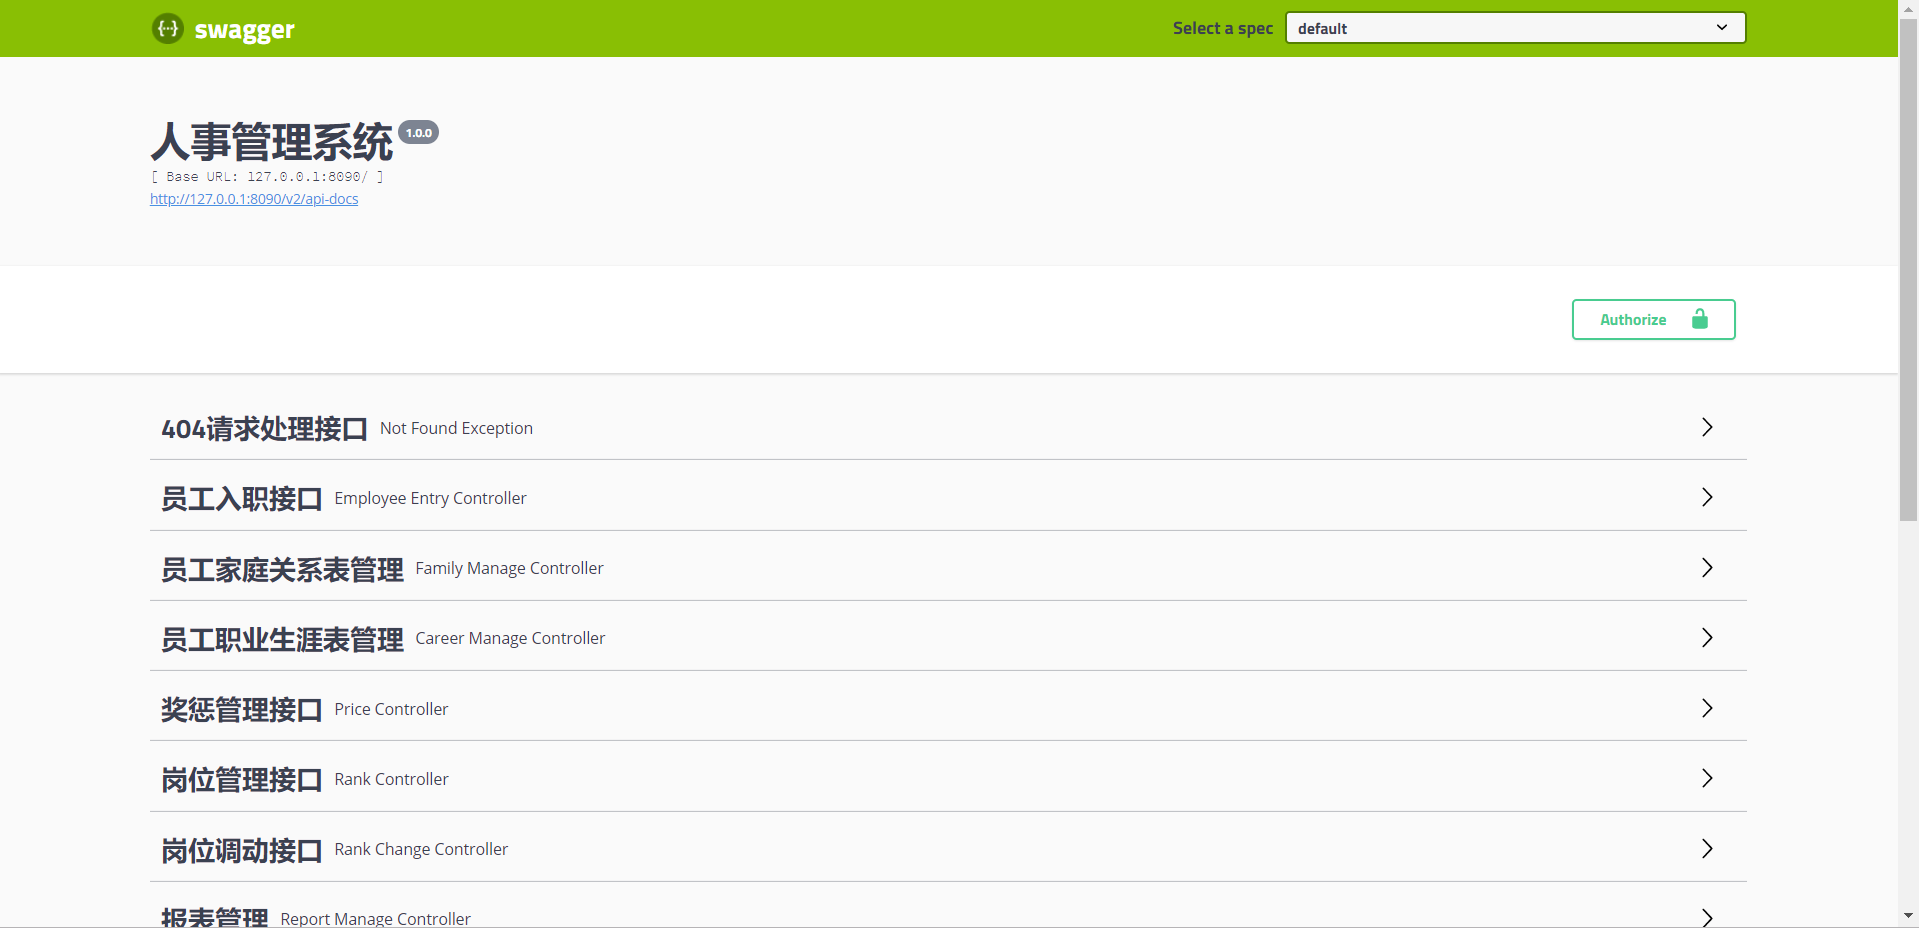Image resolution: width=1919 pixels, height=930 pixels.
Task: Click the Report Manage Controller description
Action: coord(375,919)
